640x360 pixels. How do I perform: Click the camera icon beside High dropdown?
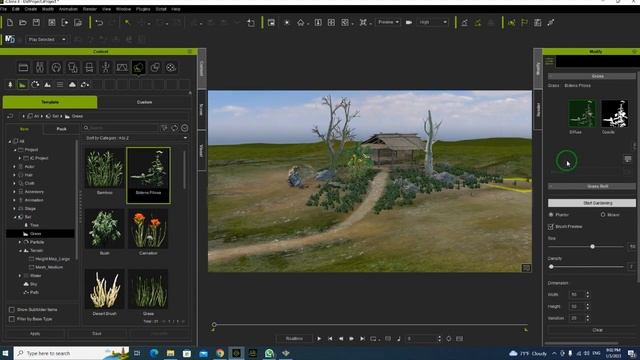(409, 22)
